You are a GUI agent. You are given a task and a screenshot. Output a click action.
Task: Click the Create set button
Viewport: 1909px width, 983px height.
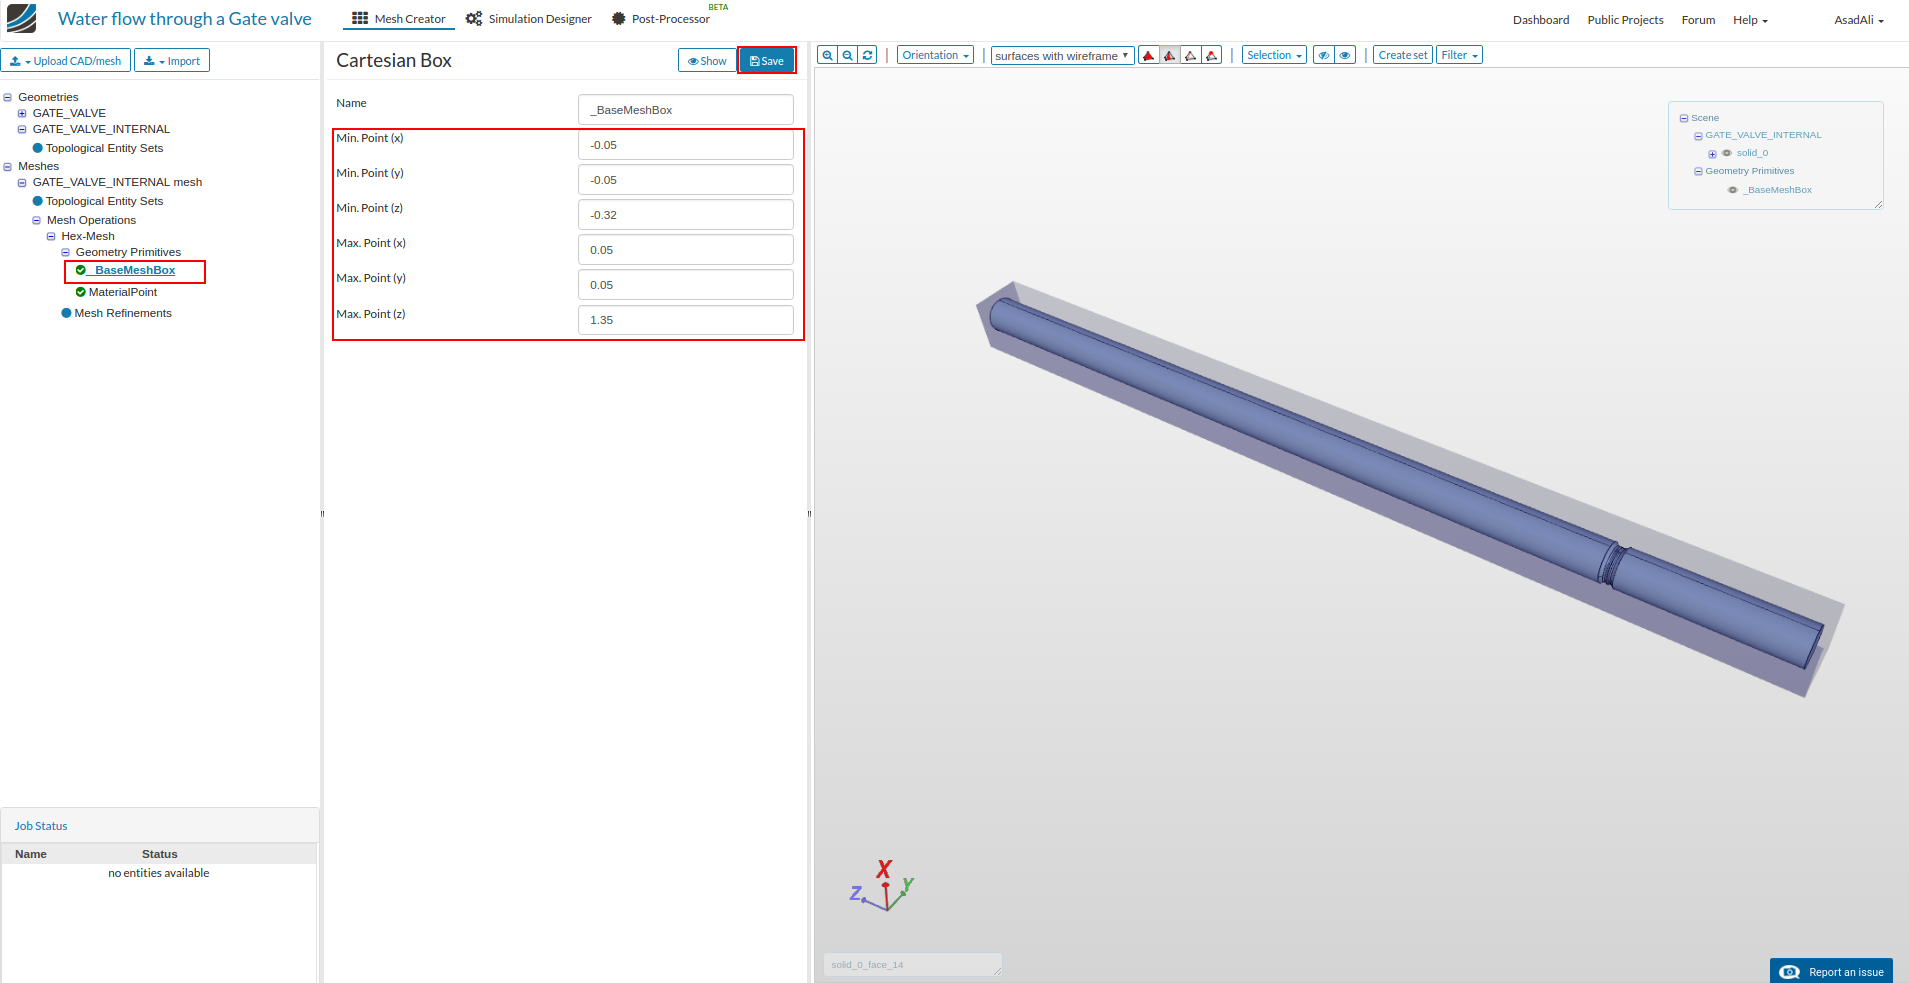pyautogui.click(x=1403, y=55)
